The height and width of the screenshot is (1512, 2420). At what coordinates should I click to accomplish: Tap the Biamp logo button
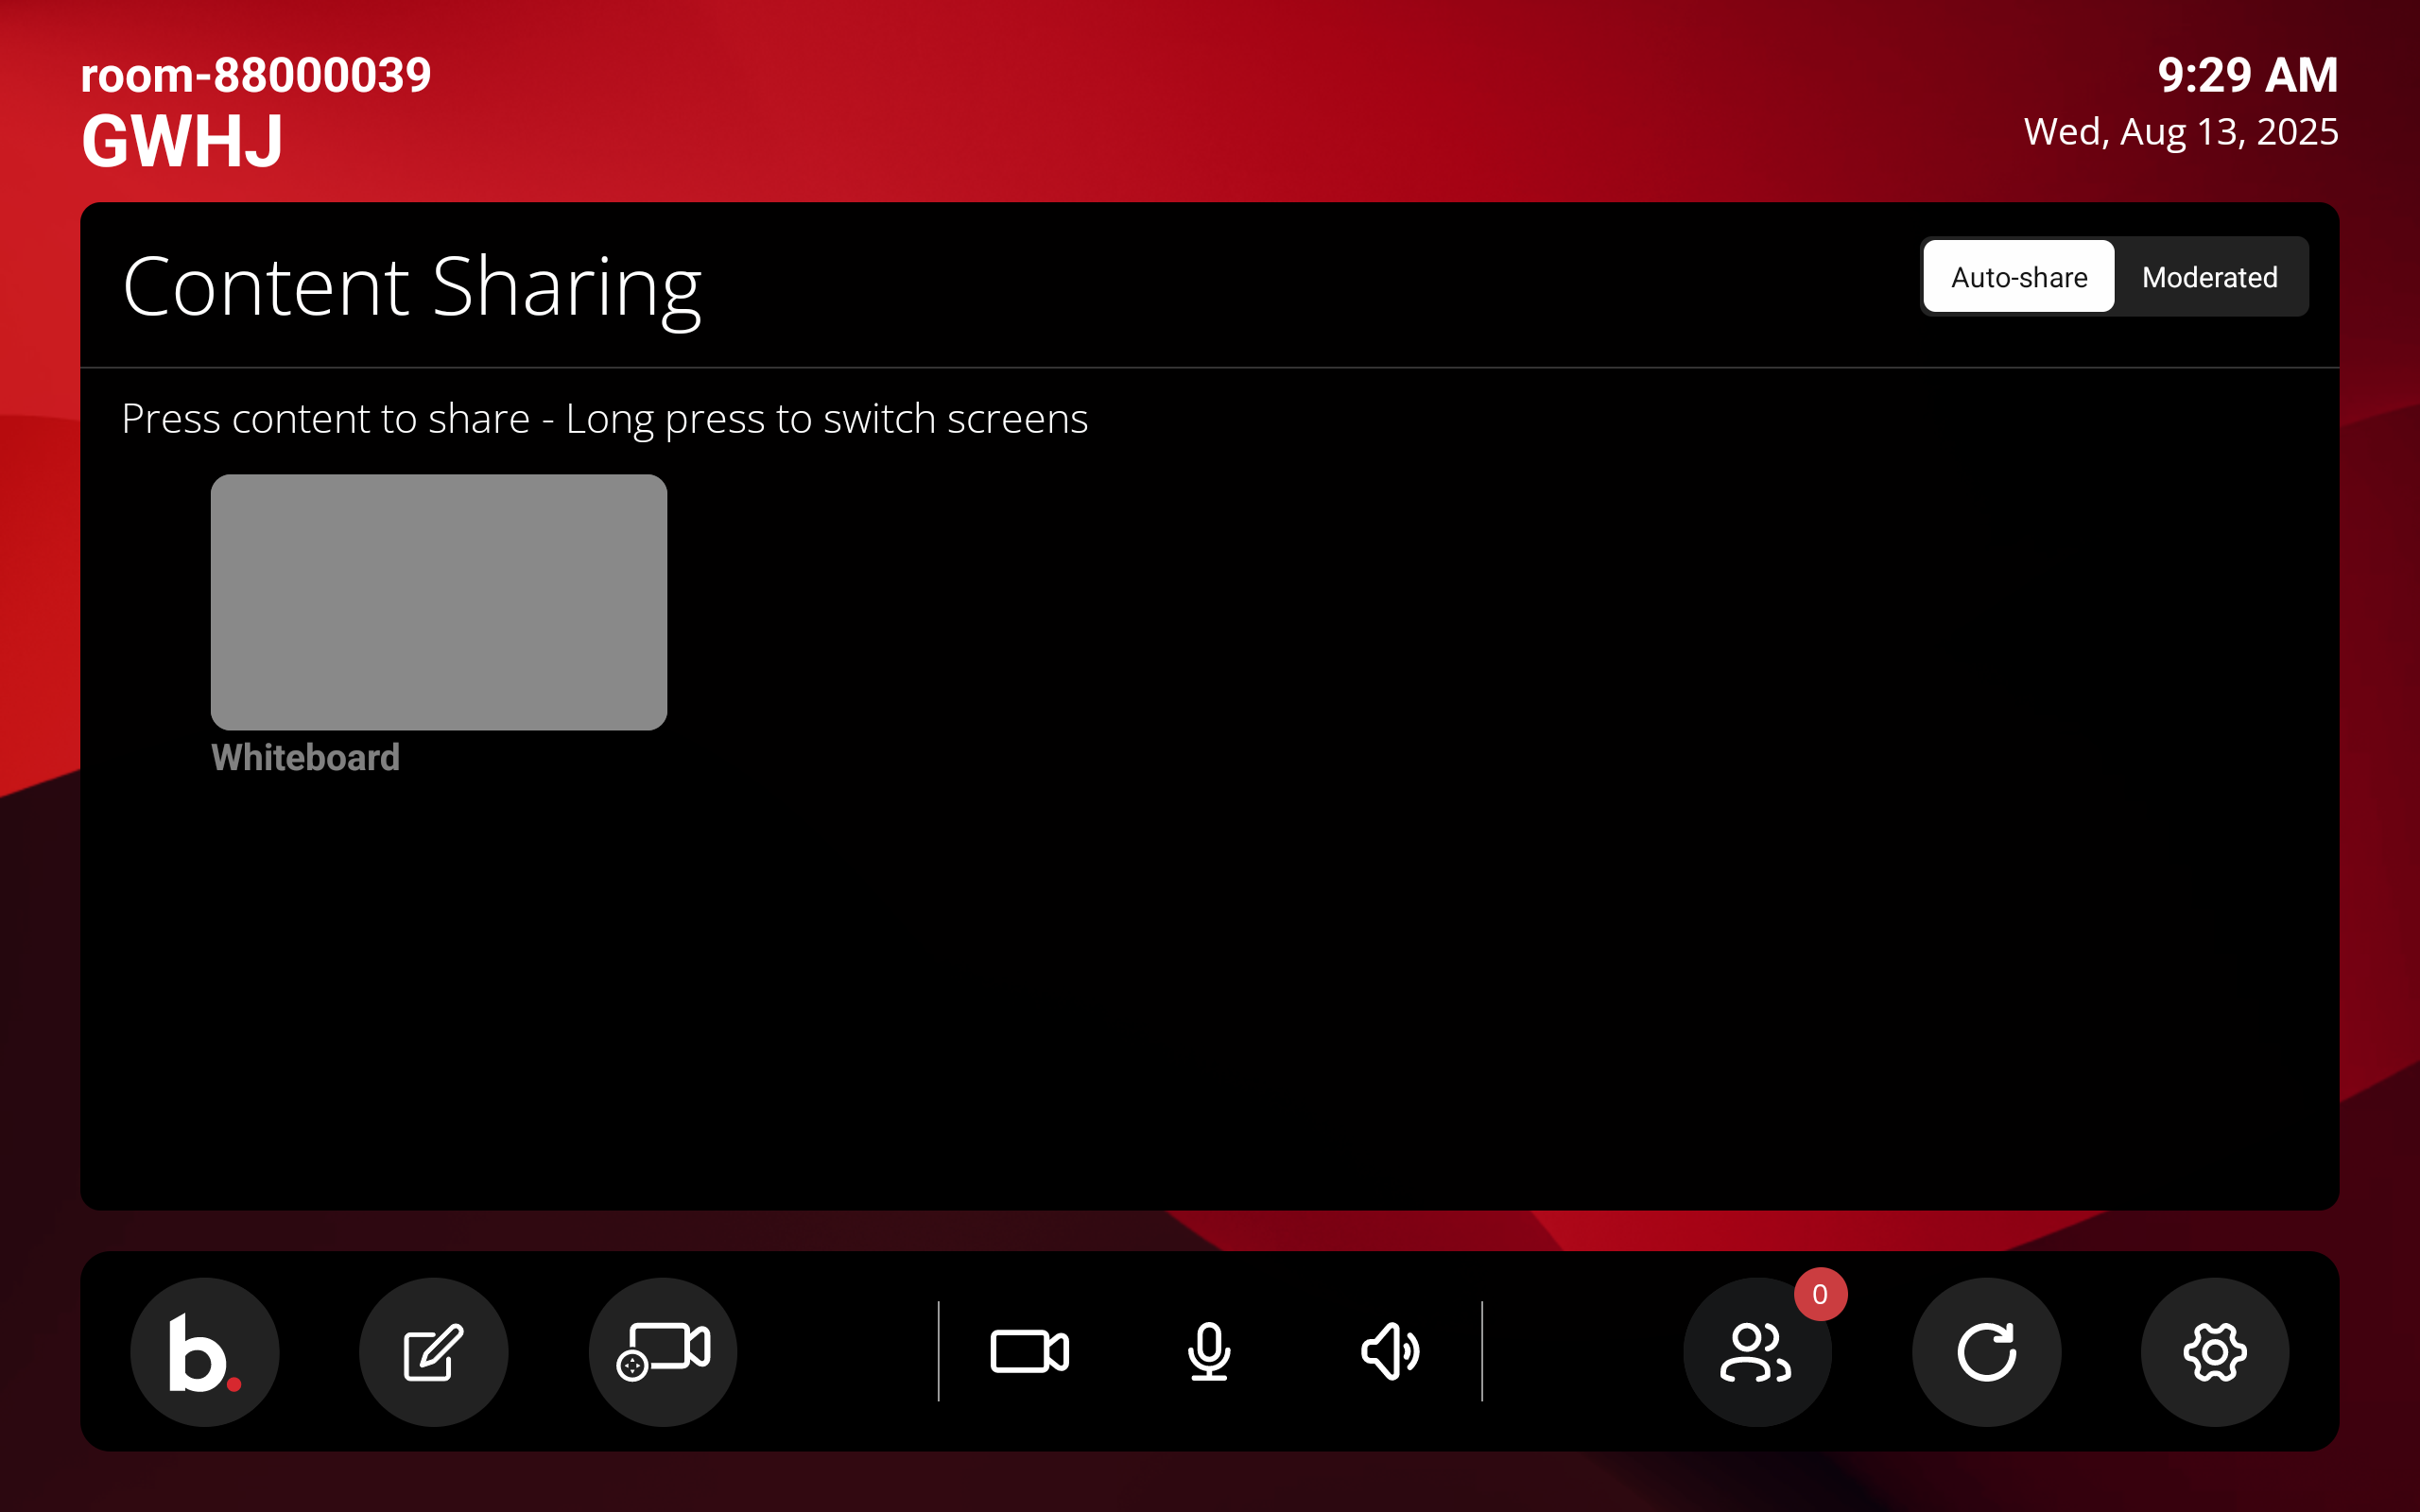[204, 1352]
